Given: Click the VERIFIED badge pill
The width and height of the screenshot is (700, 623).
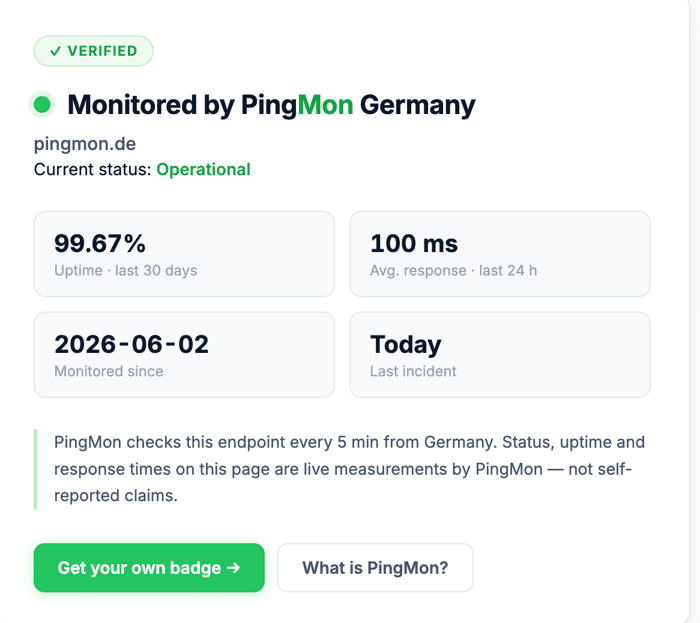Looking at the screenshot, I should point(93,51).
